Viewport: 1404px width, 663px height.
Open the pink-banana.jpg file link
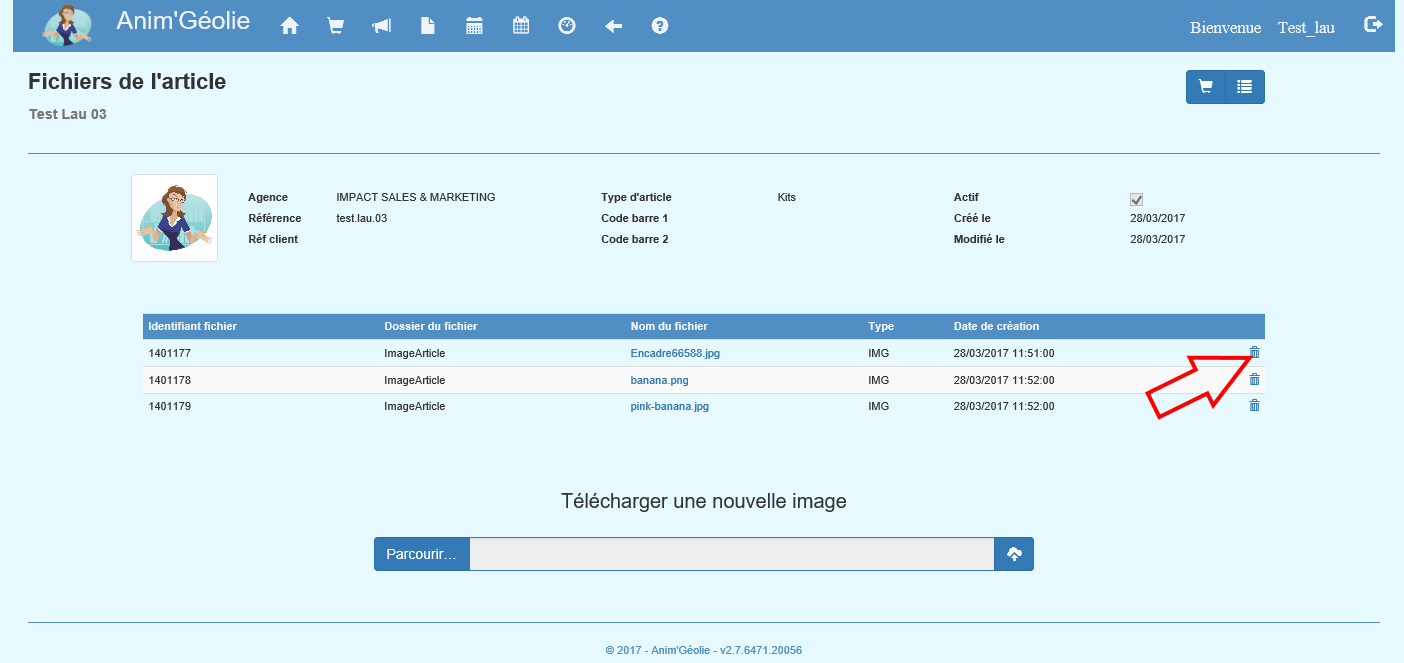coord(669,407)
